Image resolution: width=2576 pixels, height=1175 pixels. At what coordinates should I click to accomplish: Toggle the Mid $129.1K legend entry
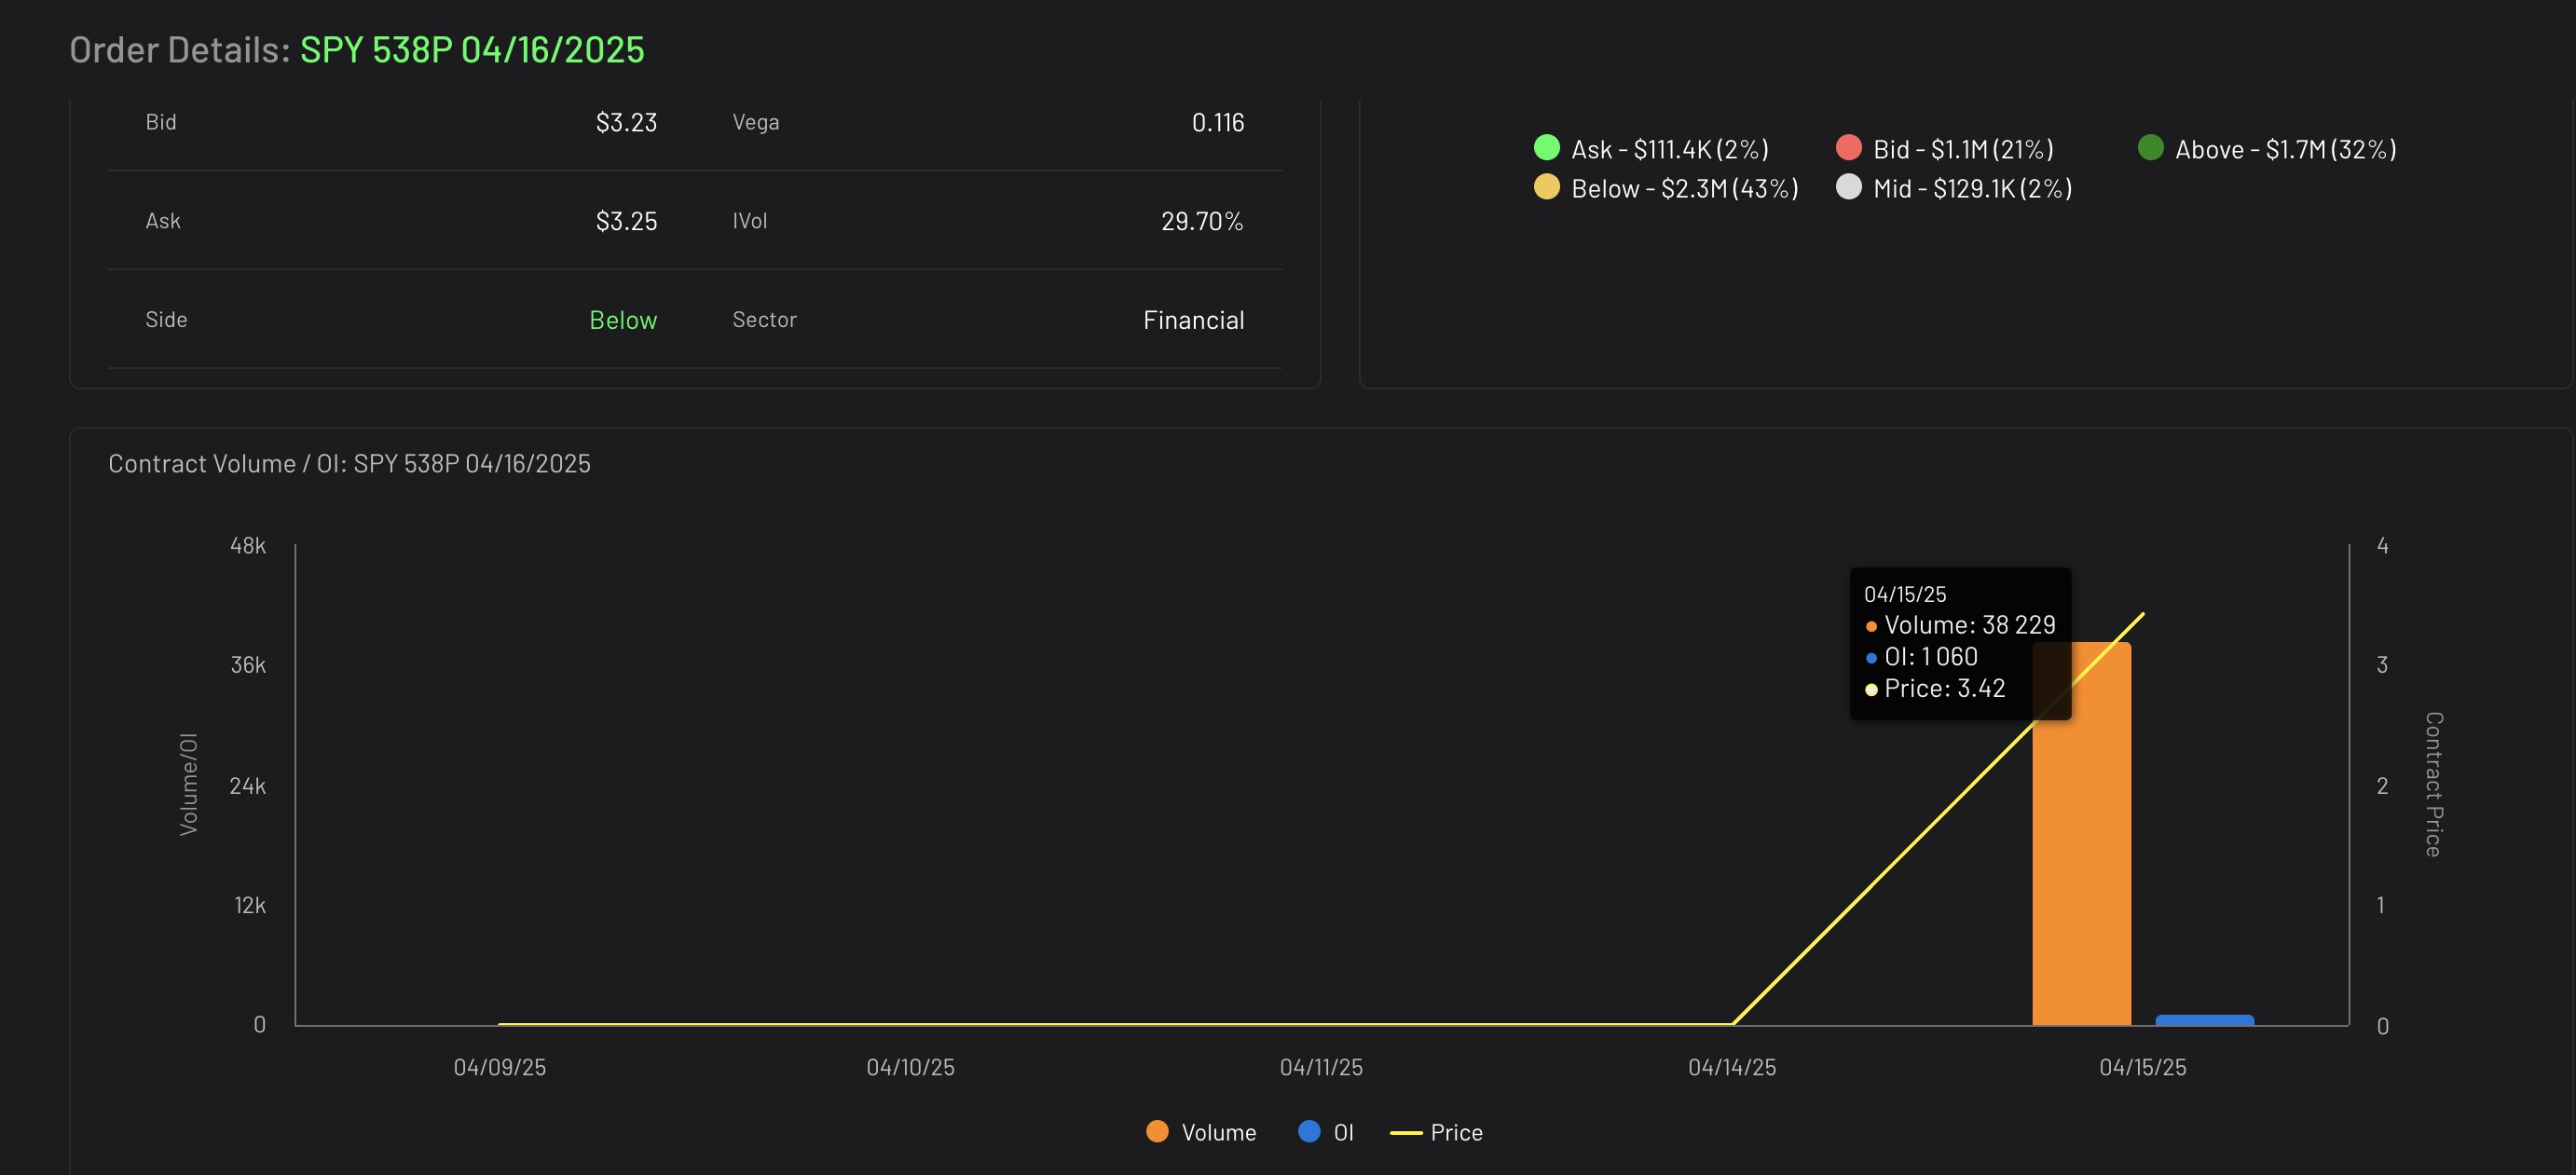point(1954,188)
